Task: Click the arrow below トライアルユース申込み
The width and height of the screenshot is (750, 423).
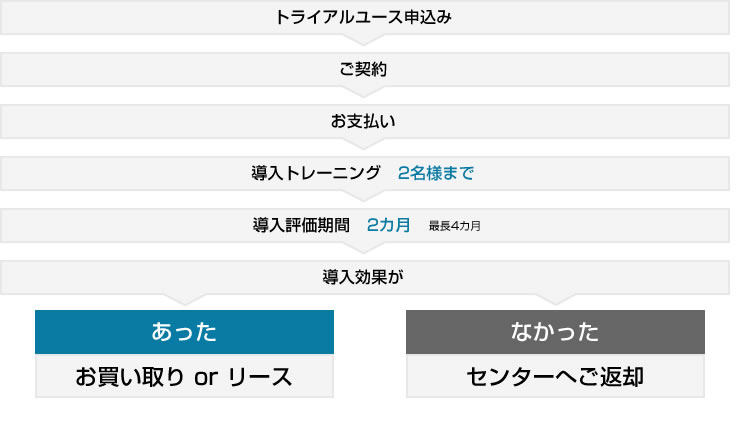Action: pyautogui.click(x=364, y=40)
